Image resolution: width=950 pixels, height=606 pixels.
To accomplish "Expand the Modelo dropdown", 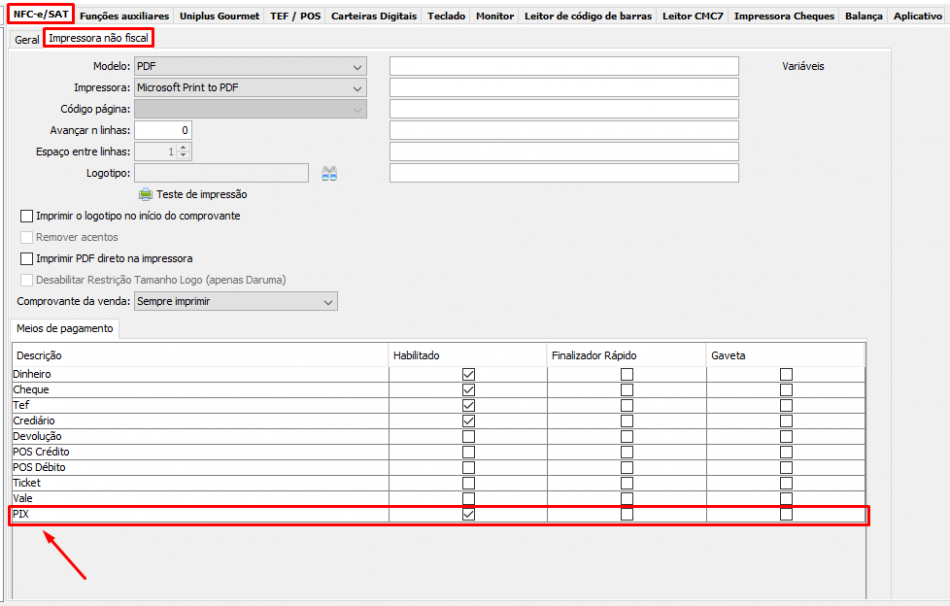I will pyautogui.click(x=357, y=67).
